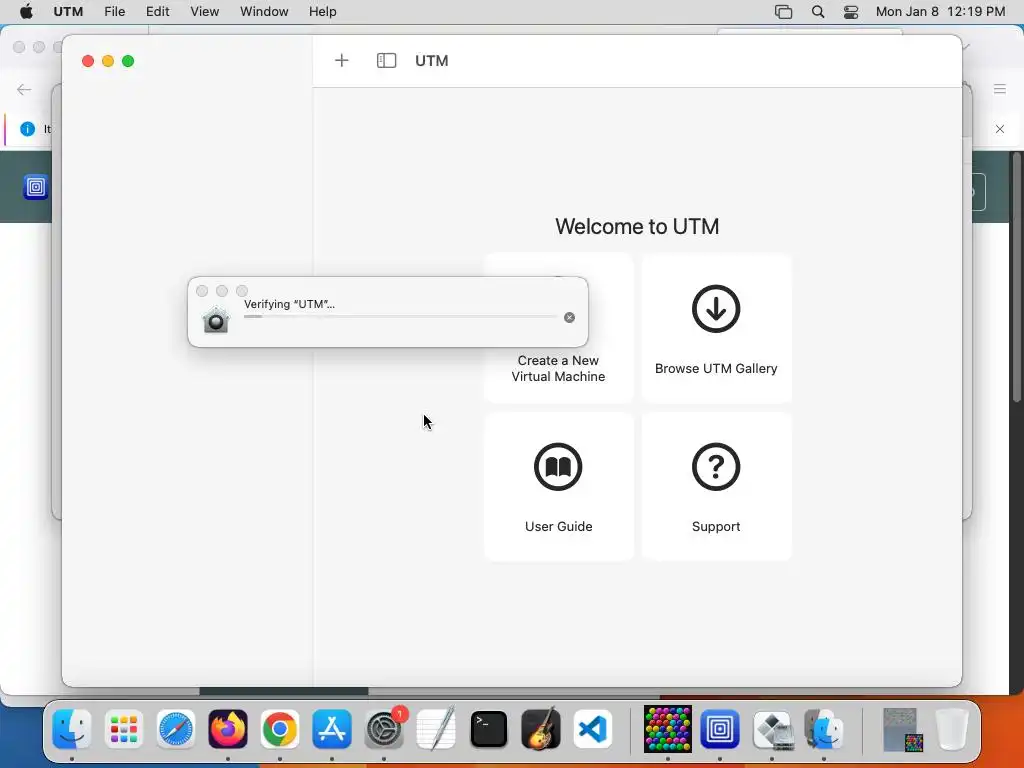Click the background browser vertical scrollbar
The height and width of the screenshot is (768, 1024).
click(1016, 277)
